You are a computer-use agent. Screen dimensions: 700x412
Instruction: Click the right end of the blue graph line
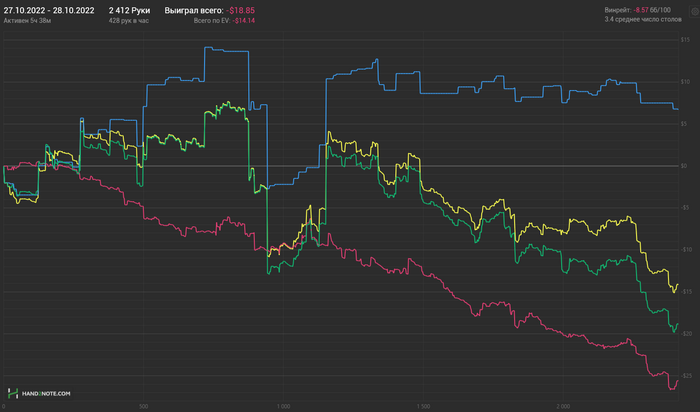pos(677,108)
